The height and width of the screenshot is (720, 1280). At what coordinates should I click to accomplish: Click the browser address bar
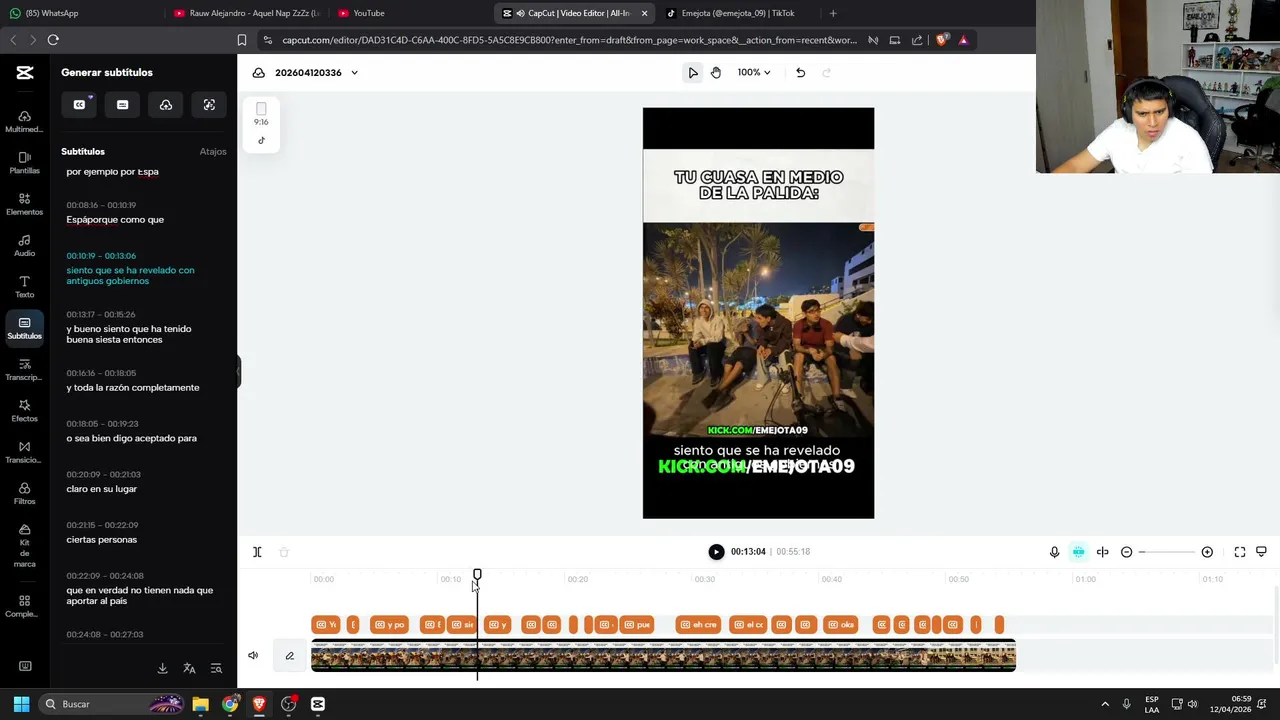(570, 40)
